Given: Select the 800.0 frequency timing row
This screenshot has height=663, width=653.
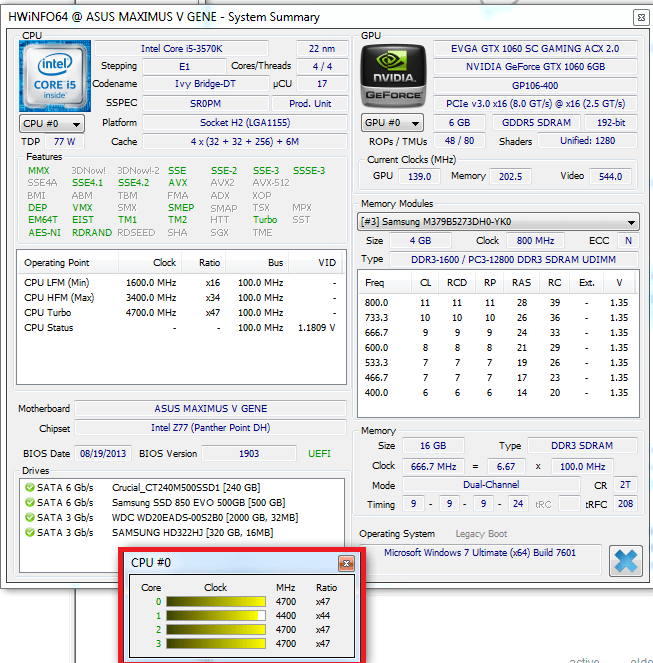Looking at the screenshot, I should (497, 303).
